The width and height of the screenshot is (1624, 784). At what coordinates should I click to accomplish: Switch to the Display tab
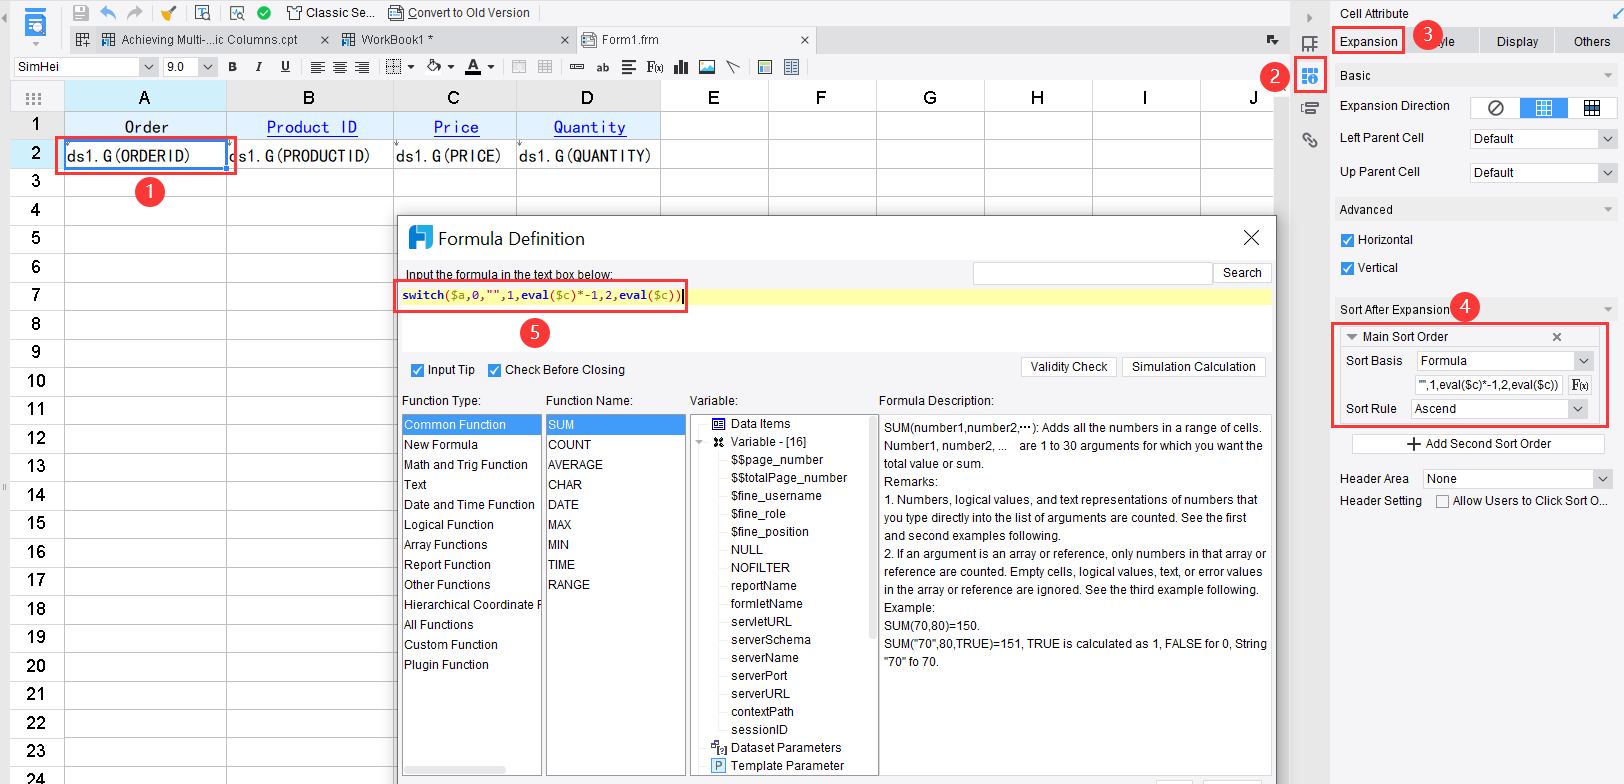(1517, 42)
